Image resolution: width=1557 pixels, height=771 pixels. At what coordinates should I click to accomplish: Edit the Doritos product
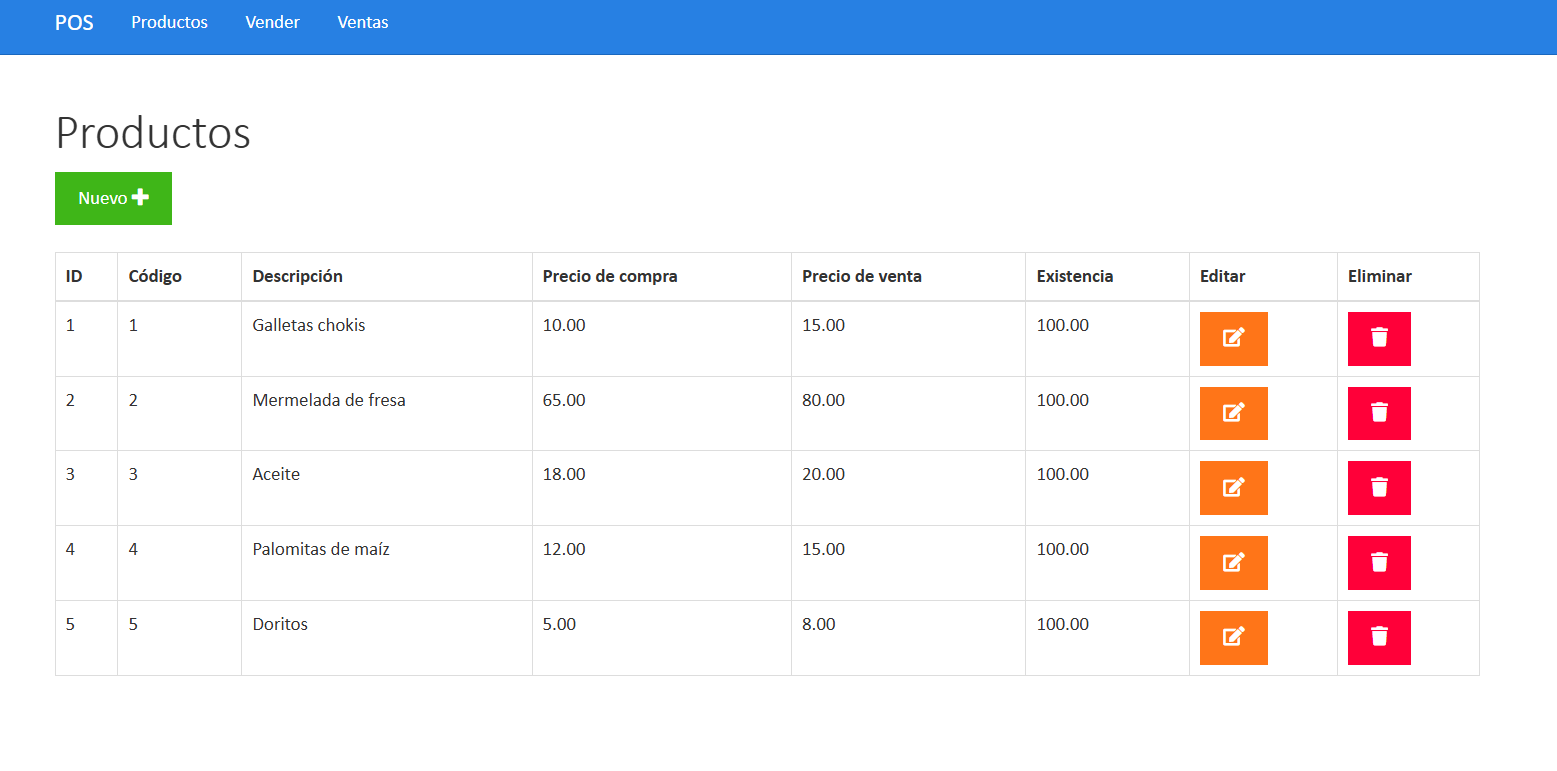1233,638
